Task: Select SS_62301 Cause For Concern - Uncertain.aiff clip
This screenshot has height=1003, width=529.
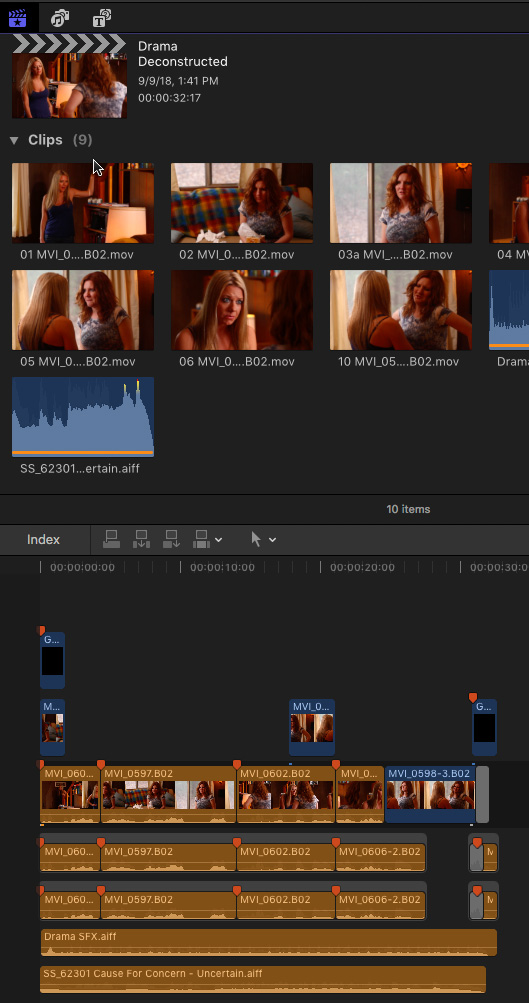Action: [x=263, y=979]
